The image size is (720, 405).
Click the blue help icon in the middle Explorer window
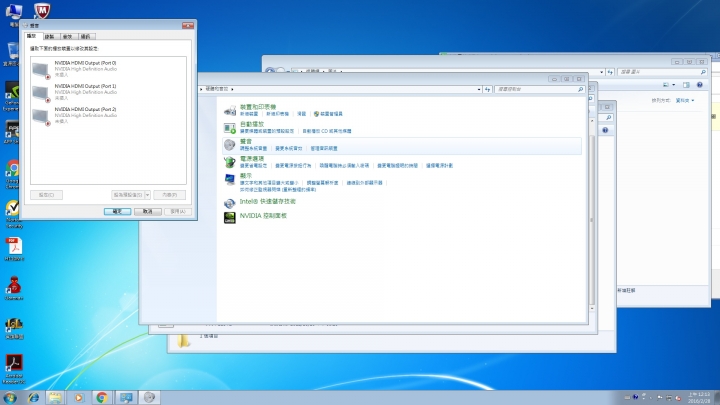tap(605, 130)
